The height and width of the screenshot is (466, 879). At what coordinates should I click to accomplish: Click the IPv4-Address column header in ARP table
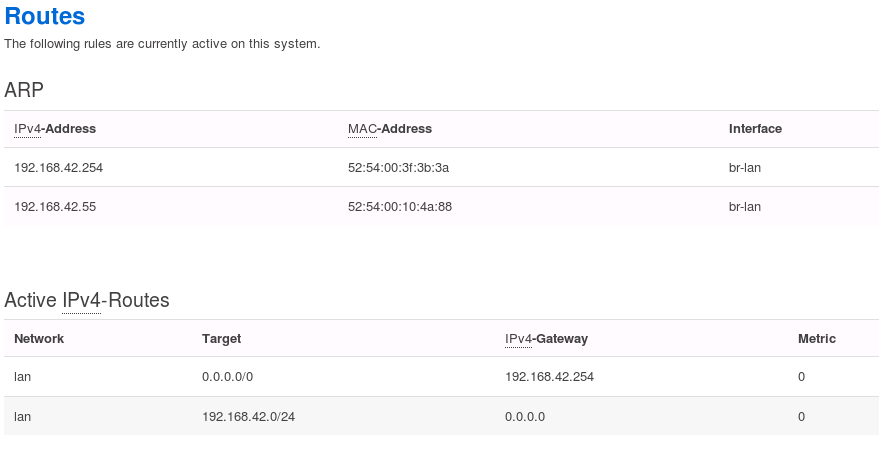pyautogui.click(x=55, y=129)
